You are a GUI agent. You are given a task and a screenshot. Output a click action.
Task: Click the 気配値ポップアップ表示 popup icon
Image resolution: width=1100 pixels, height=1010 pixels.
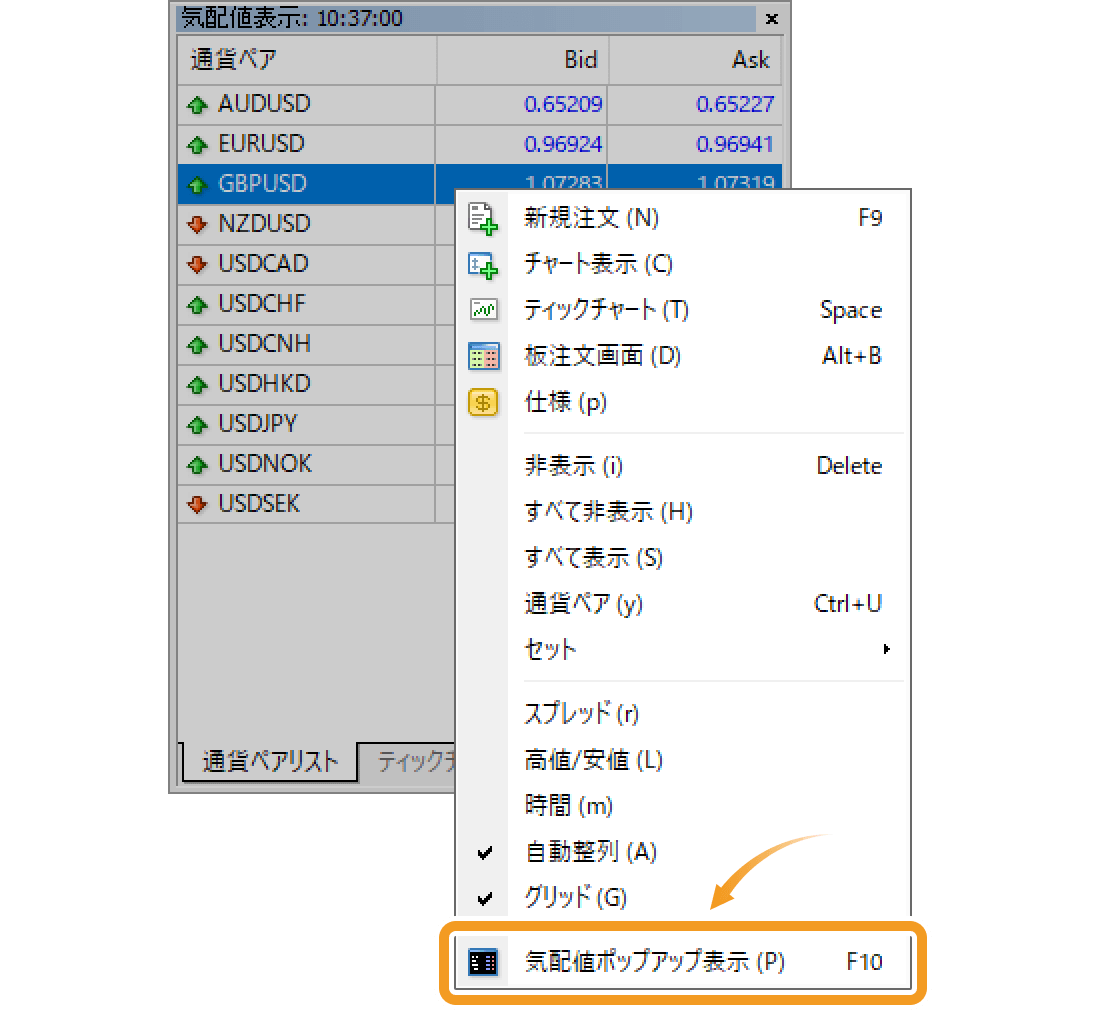pyautogui.click(x=483, y=961)
